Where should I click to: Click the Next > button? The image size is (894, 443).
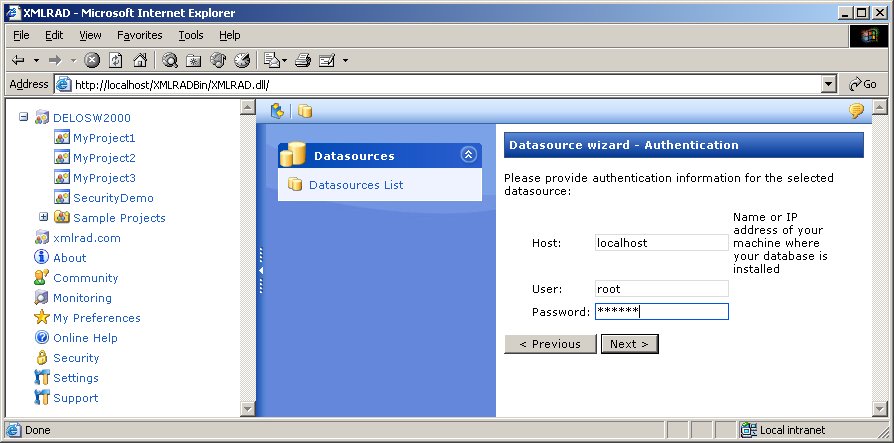pyautogui.click(x=629, y=344)
